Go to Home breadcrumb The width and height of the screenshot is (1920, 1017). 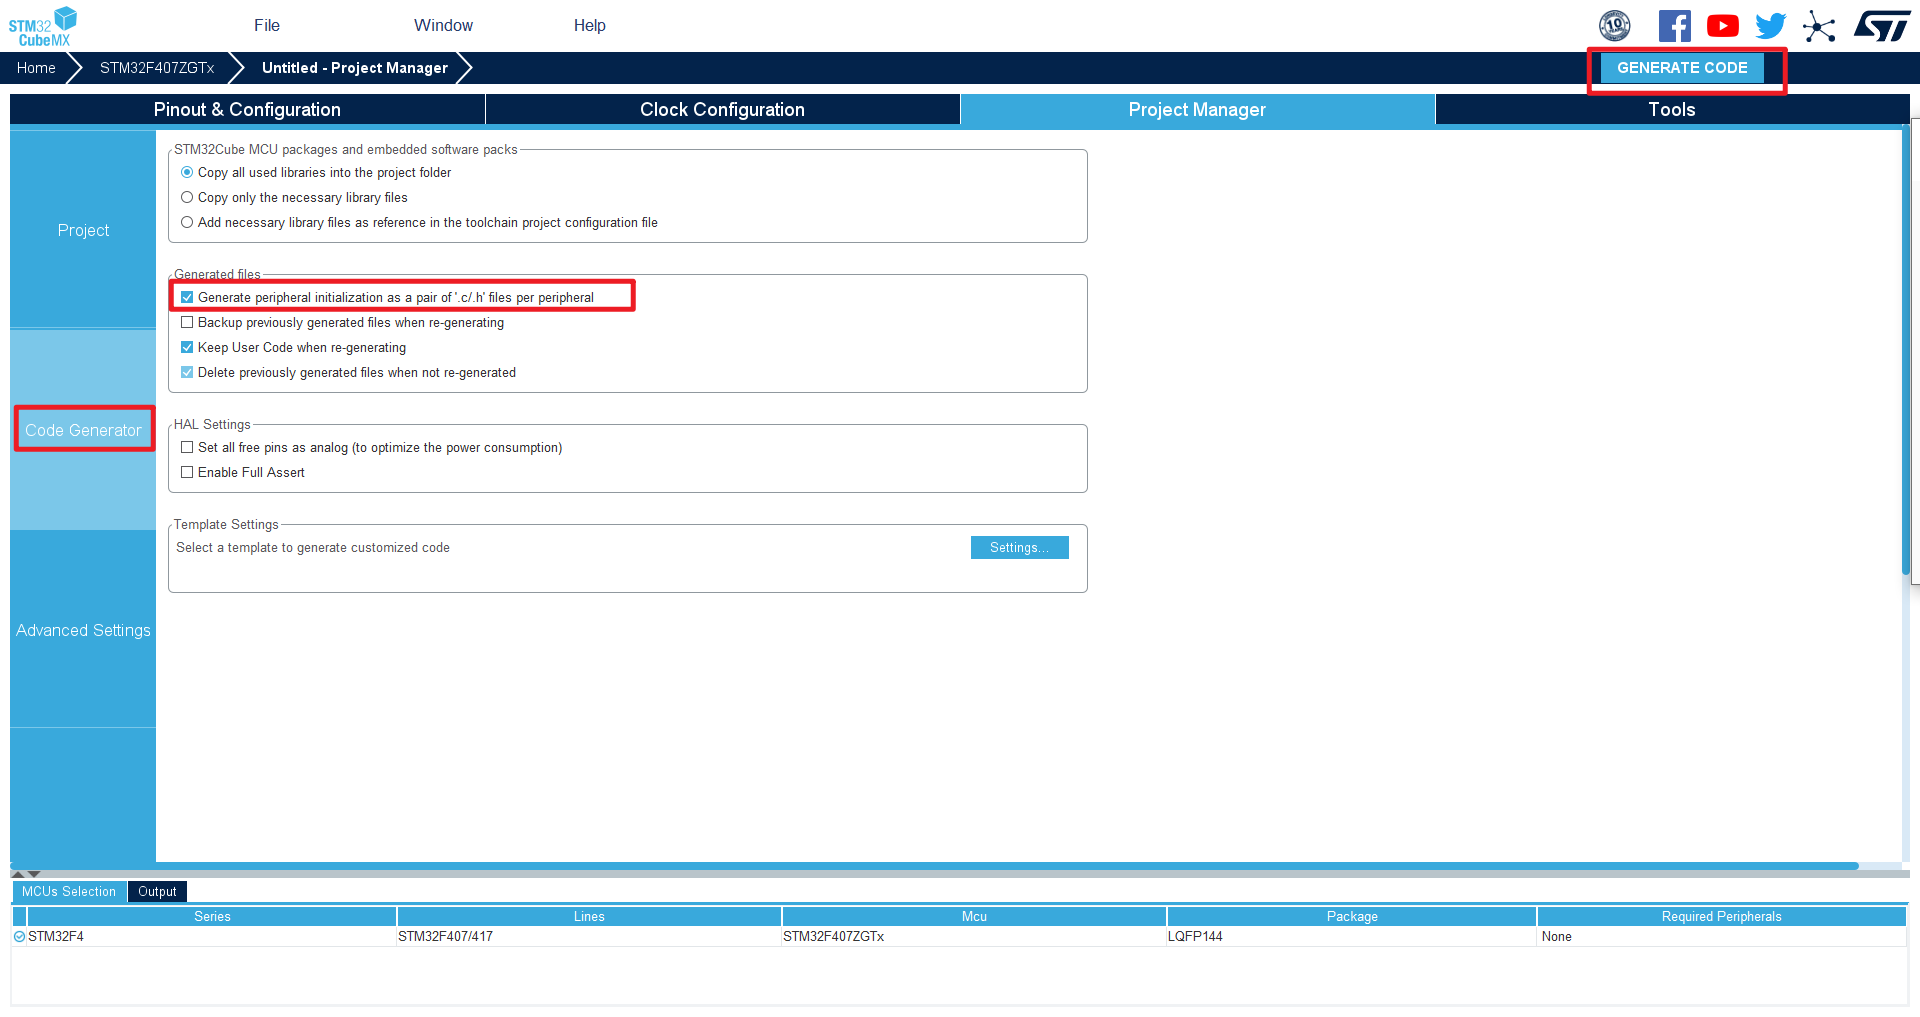click(x=36, y=68)
